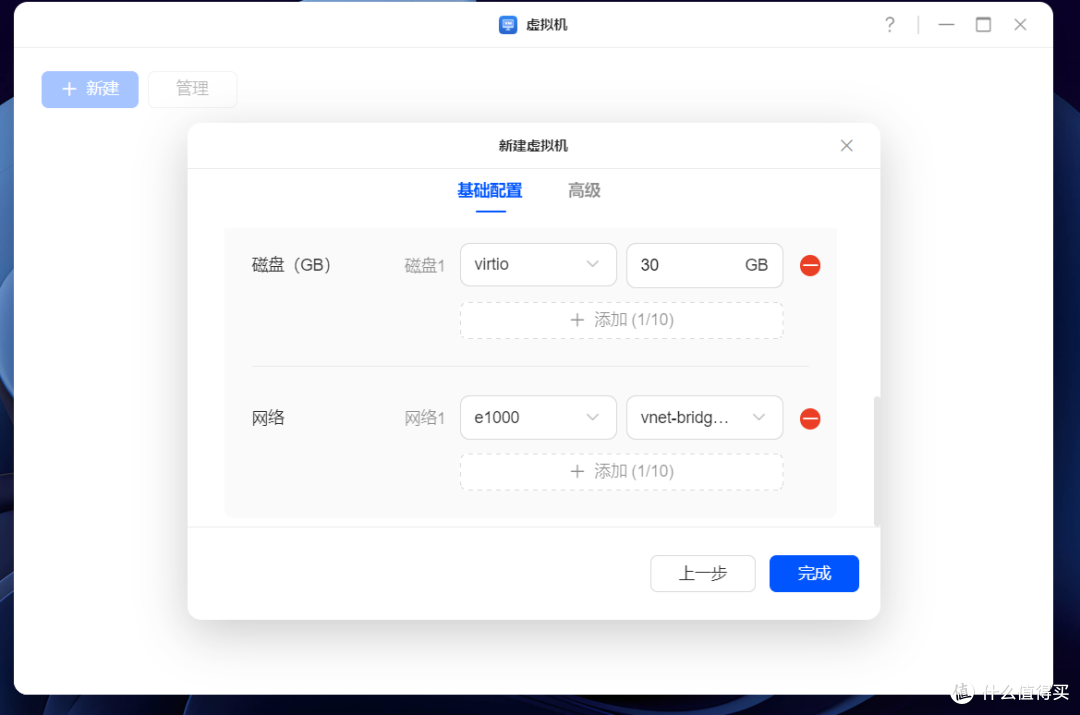Close the 虚拟机 window
1080x715 pixels.
pos(1021,25)
